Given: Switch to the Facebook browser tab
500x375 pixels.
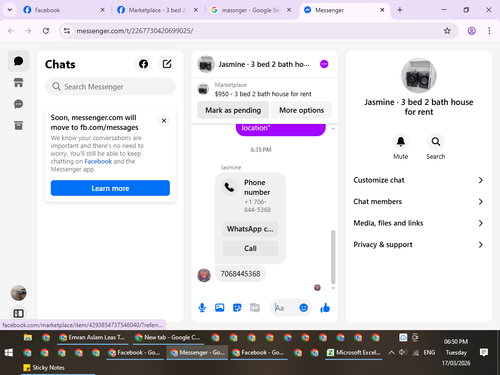Looking at the screenshot, I should click(x=64, y=10).
